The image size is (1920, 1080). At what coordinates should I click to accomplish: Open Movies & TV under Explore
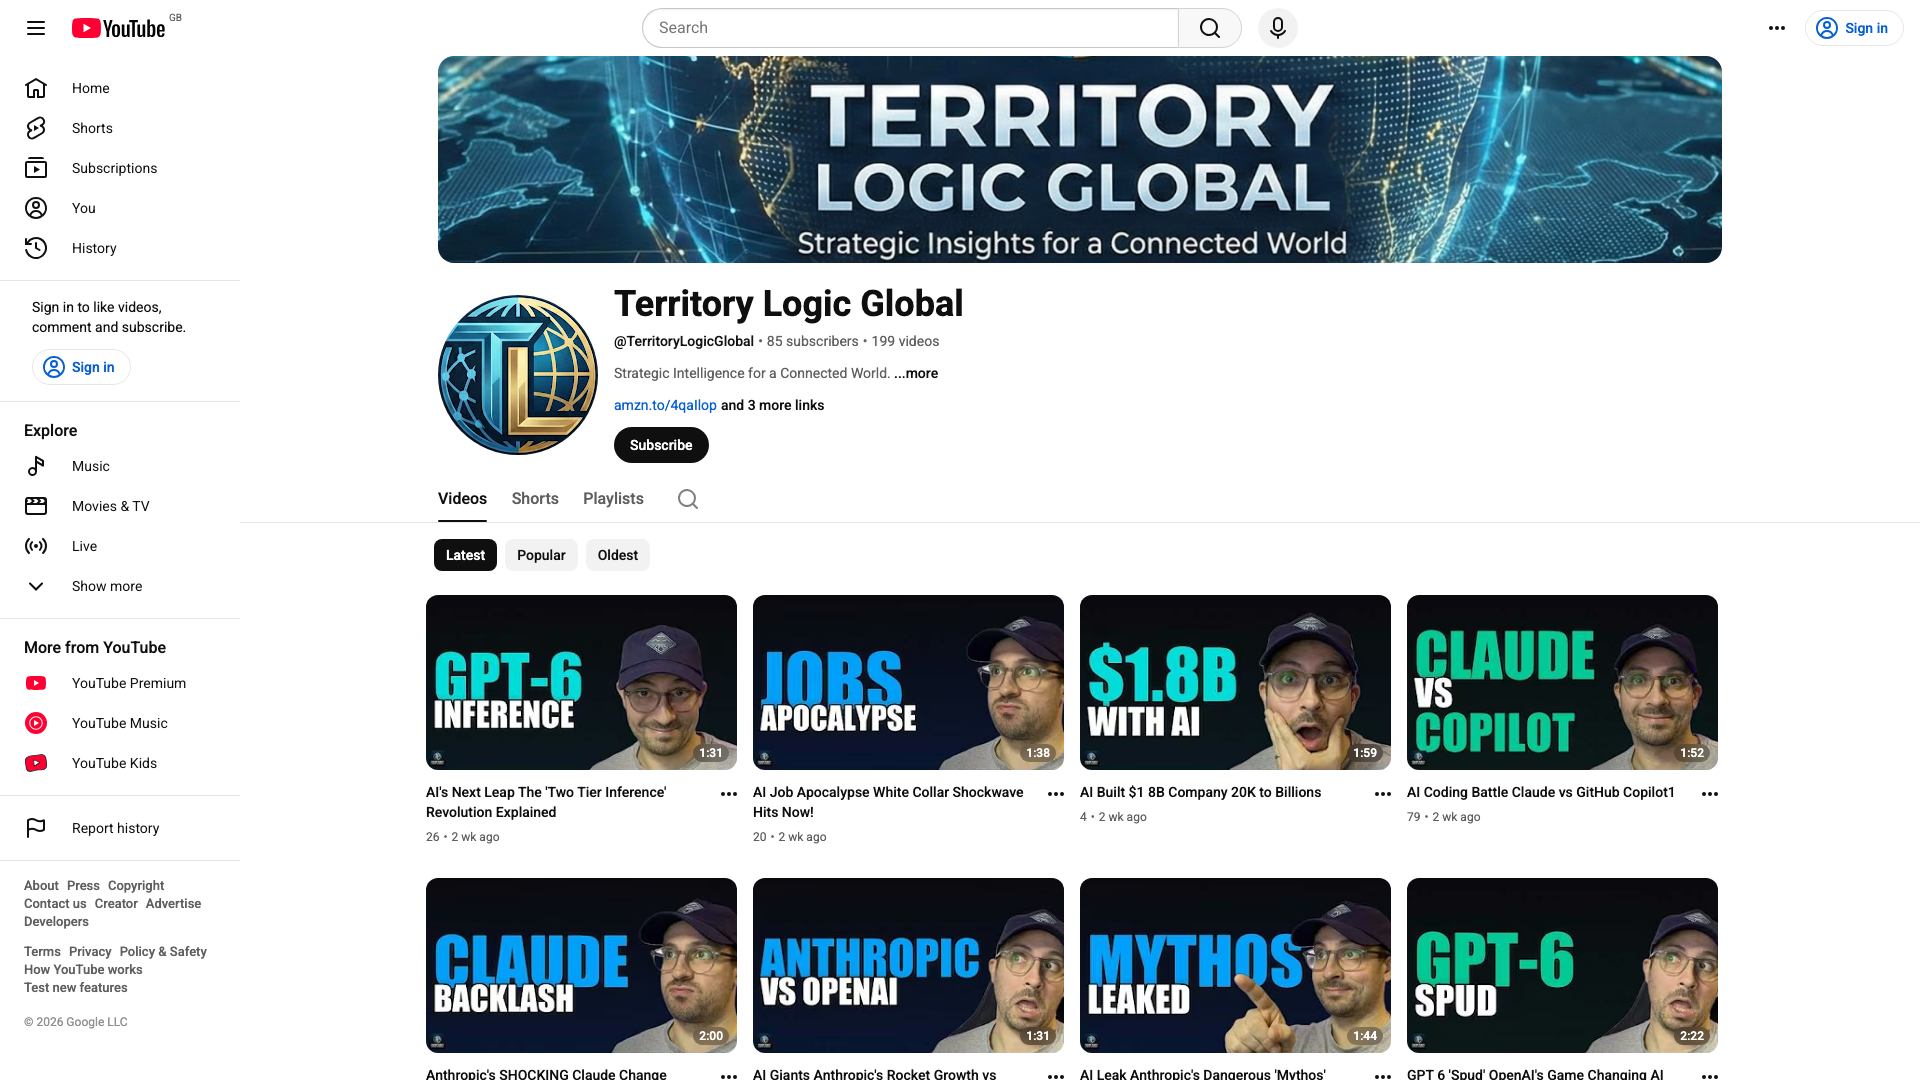pos(120,506)
